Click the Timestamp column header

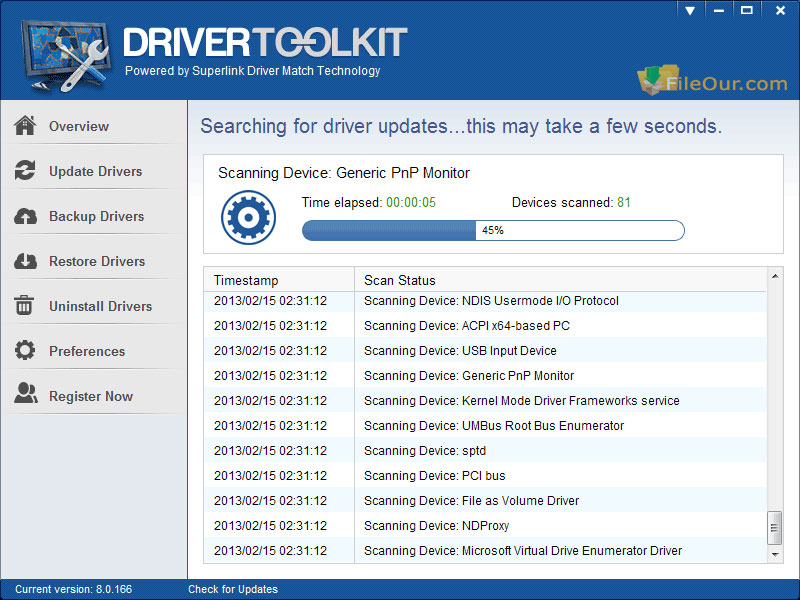279,280
